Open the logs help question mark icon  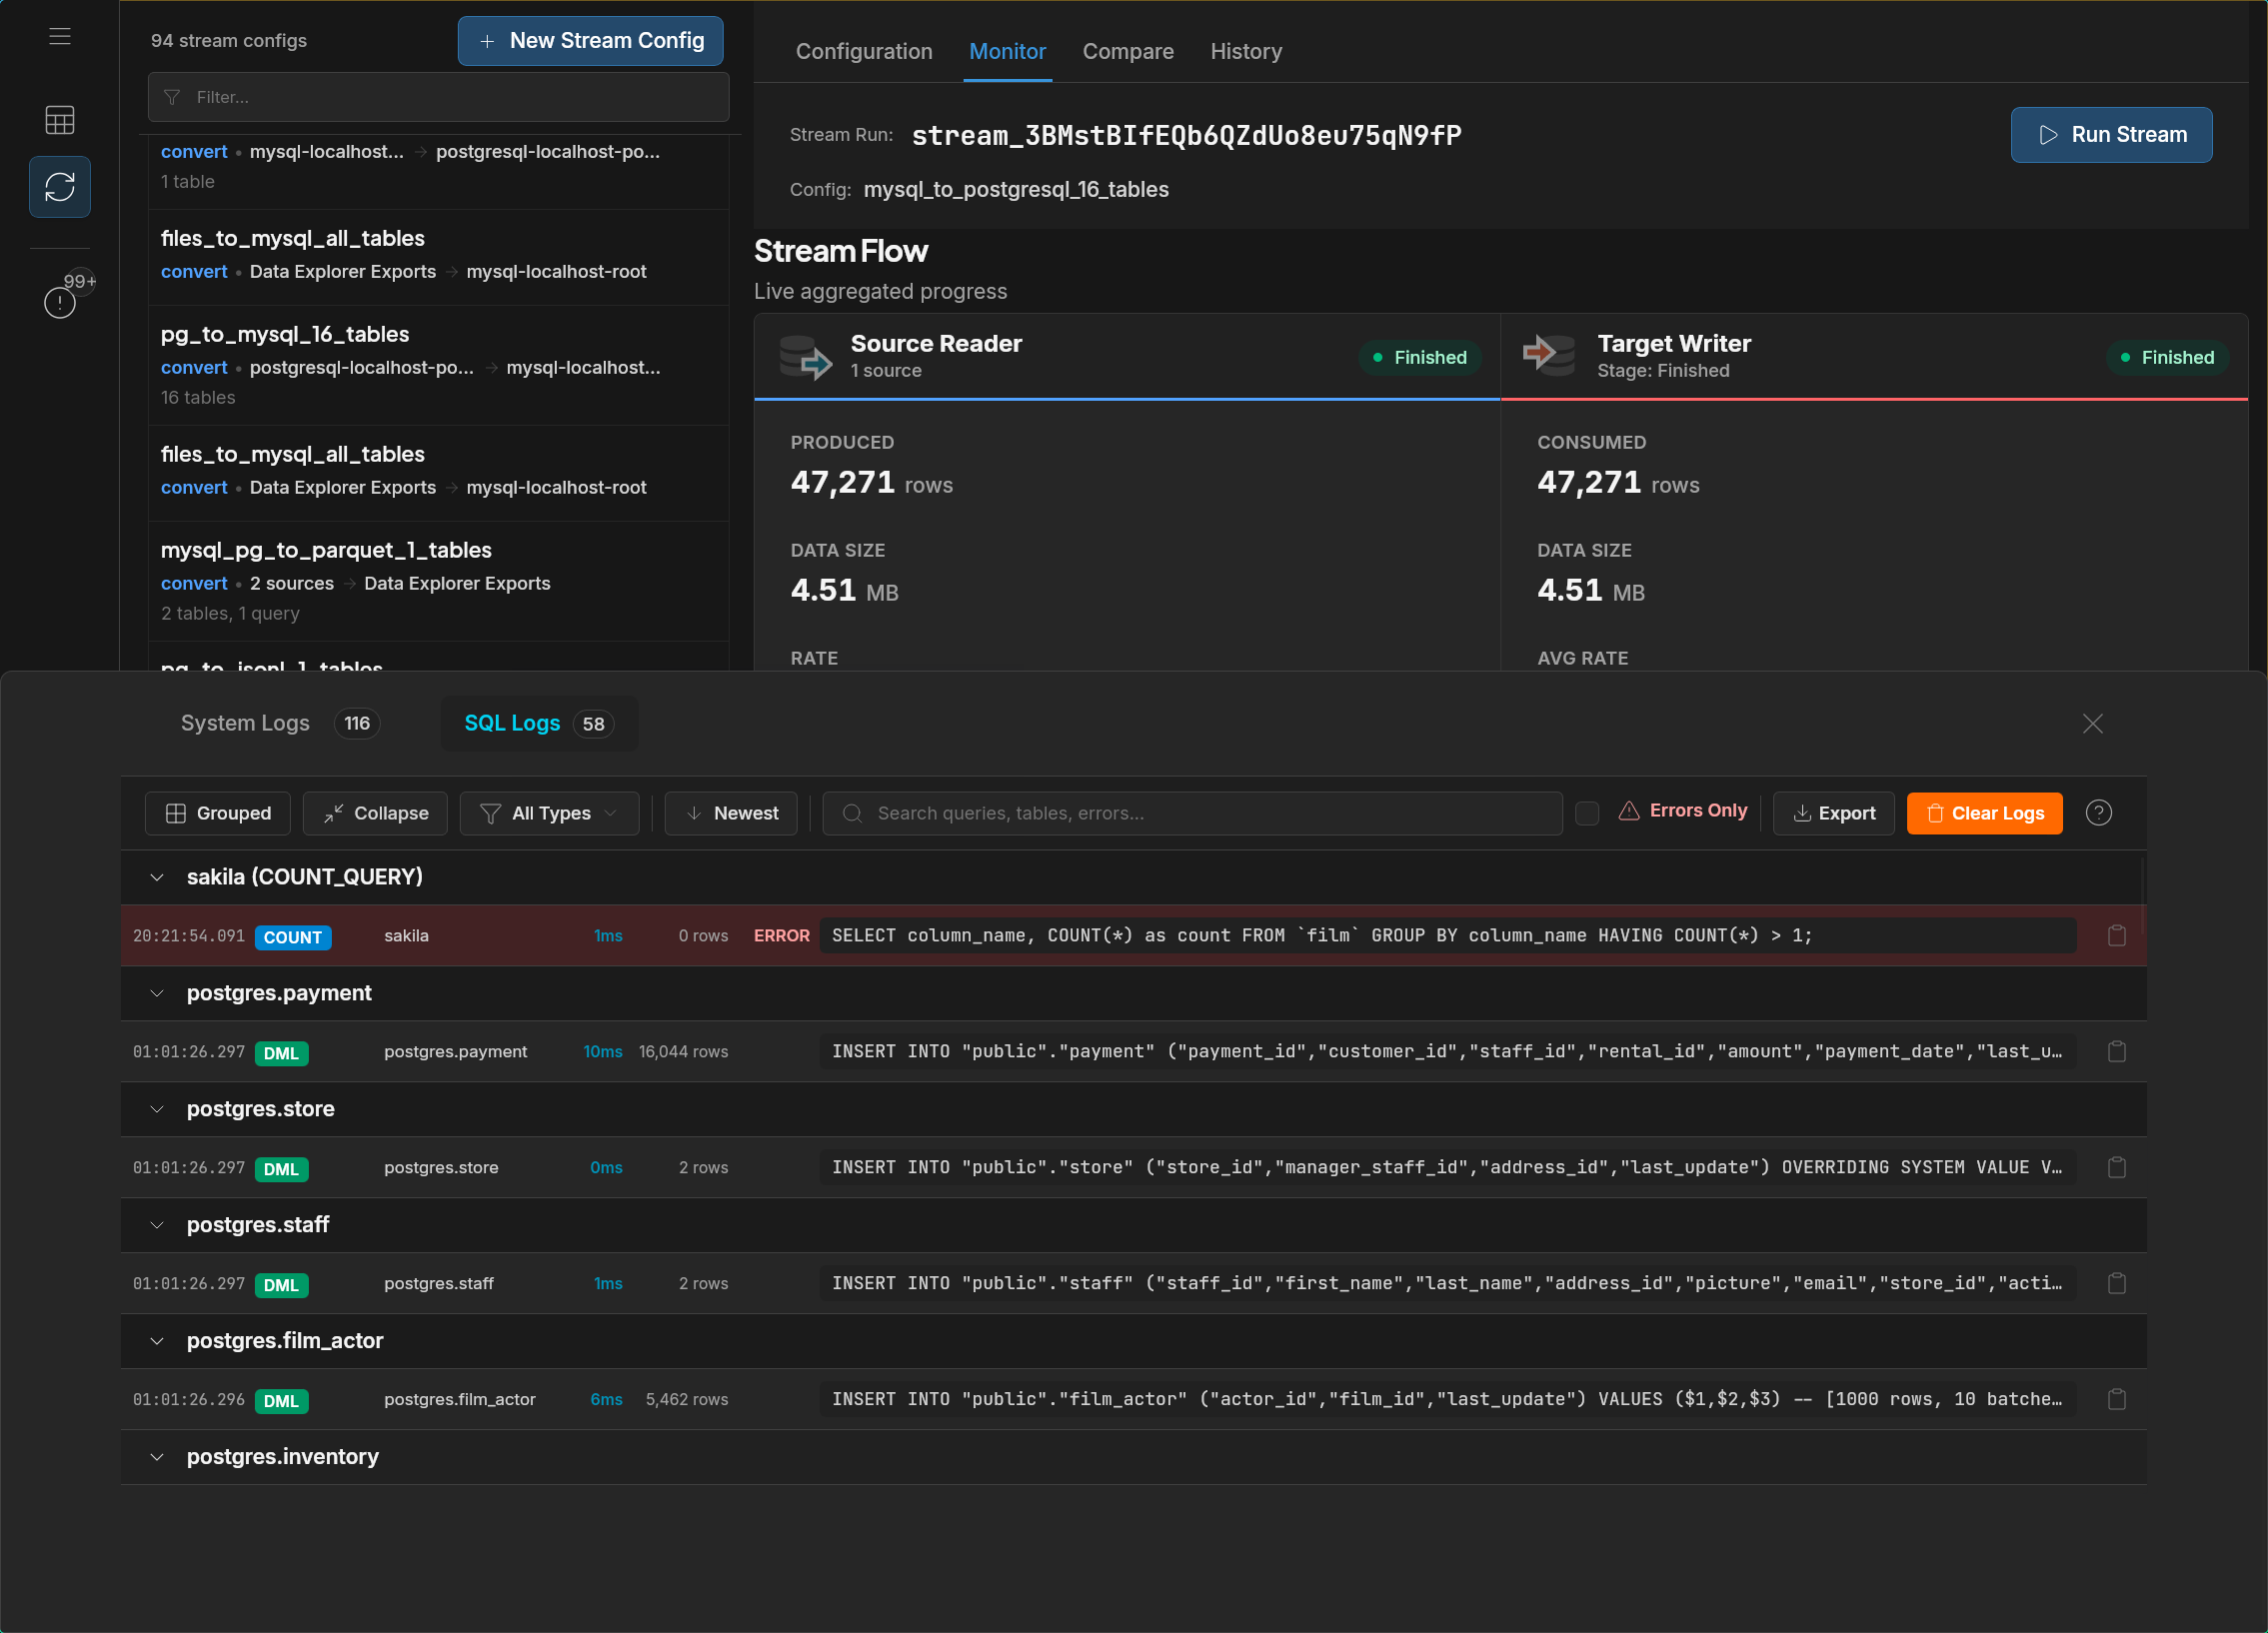(2099, 813)
